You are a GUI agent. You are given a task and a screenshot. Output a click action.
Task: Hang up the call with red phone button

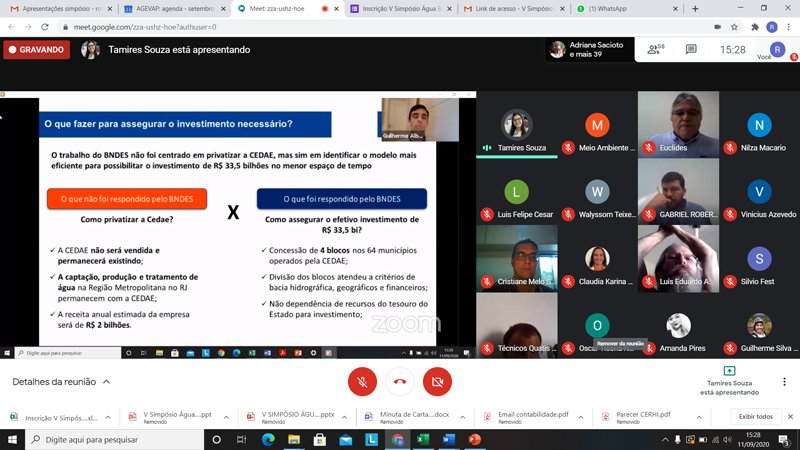coord(400,381)
